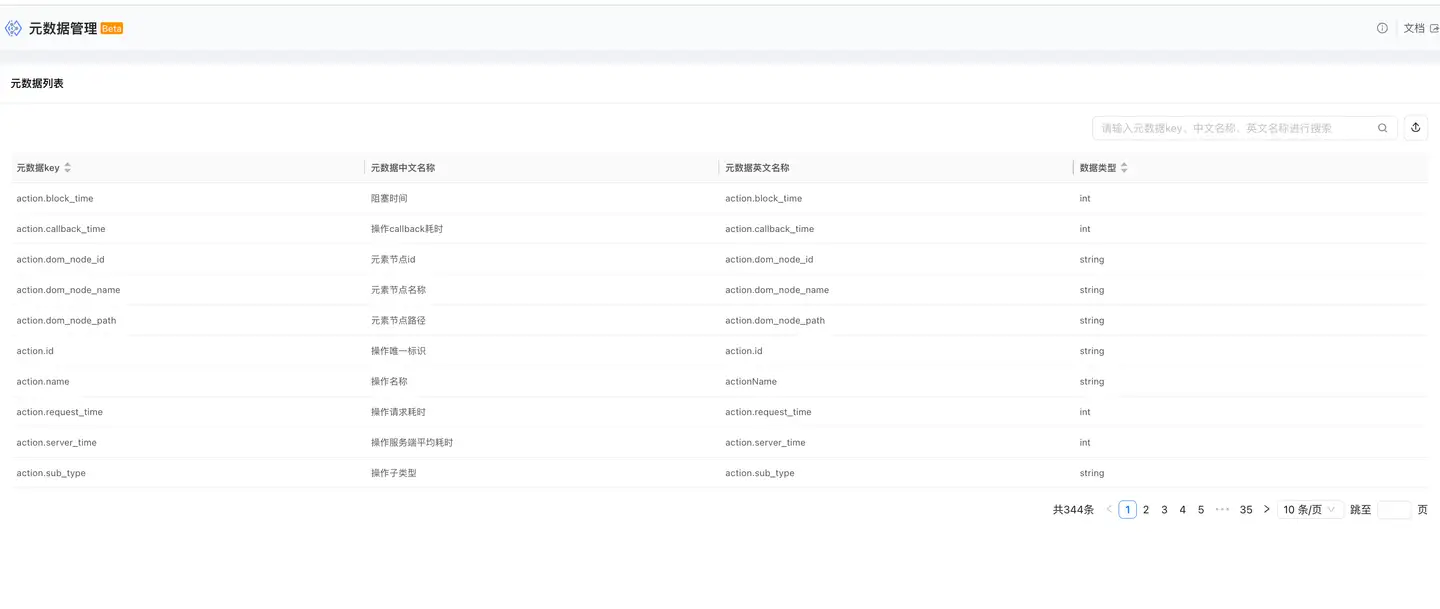Screen dimensions: 1440x609
Task: Select page 5 in pagination
Action: (1201, 510)
